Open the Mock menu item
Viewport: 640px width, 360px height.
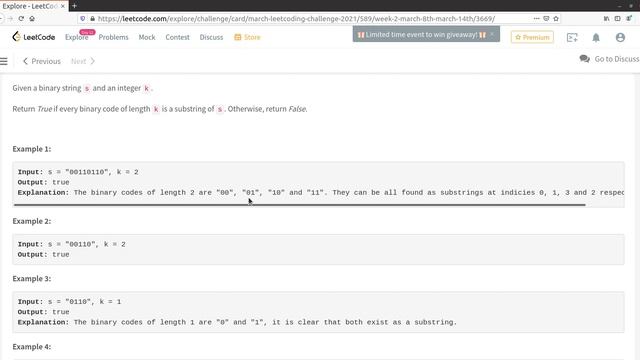tap(147, 37)
